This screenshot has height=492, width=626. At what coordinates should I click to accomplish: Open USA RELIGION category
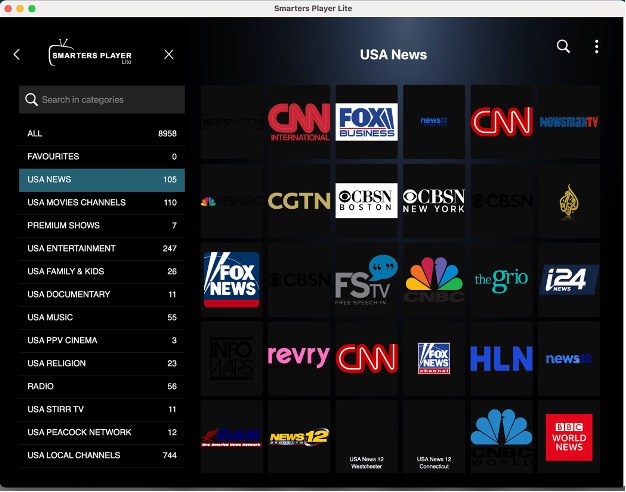click(x=102, y=363)
